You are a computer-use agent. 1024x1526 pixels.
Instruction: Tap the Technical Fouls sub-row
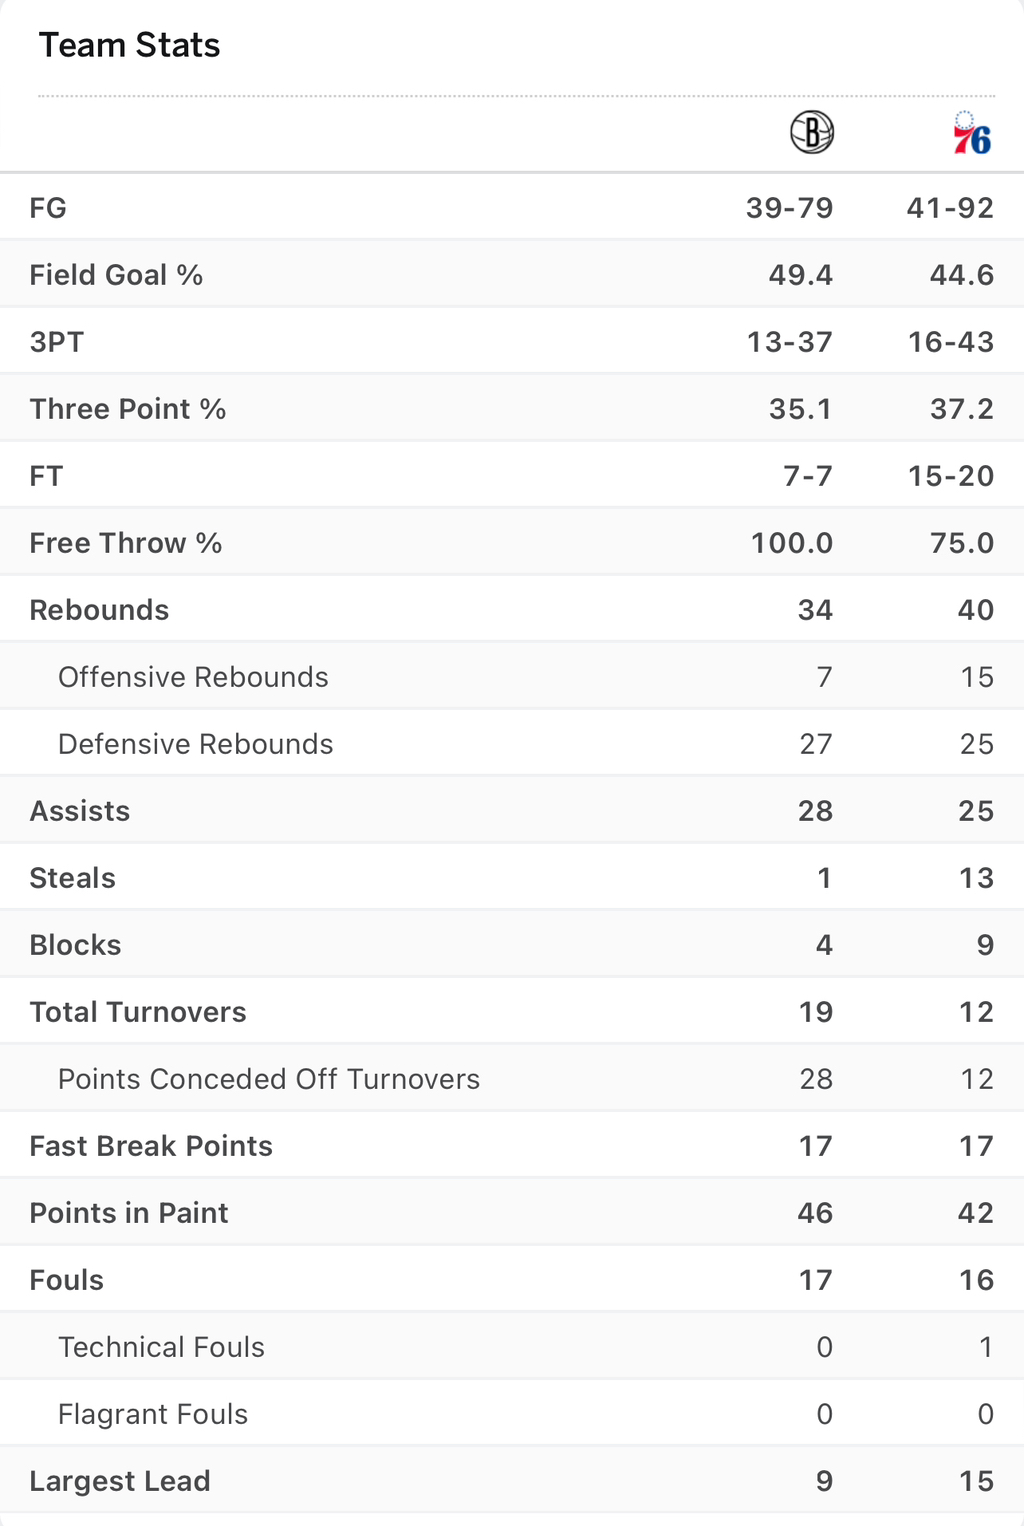click(512, 1346)
